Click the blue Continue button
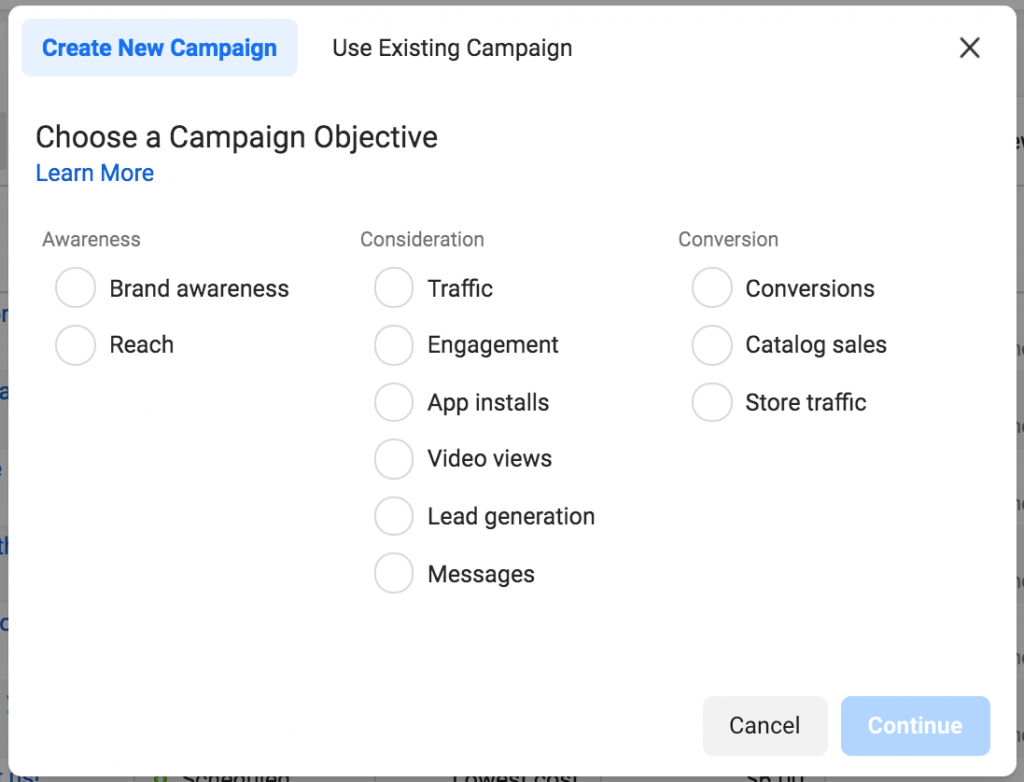 pos(915,726)
